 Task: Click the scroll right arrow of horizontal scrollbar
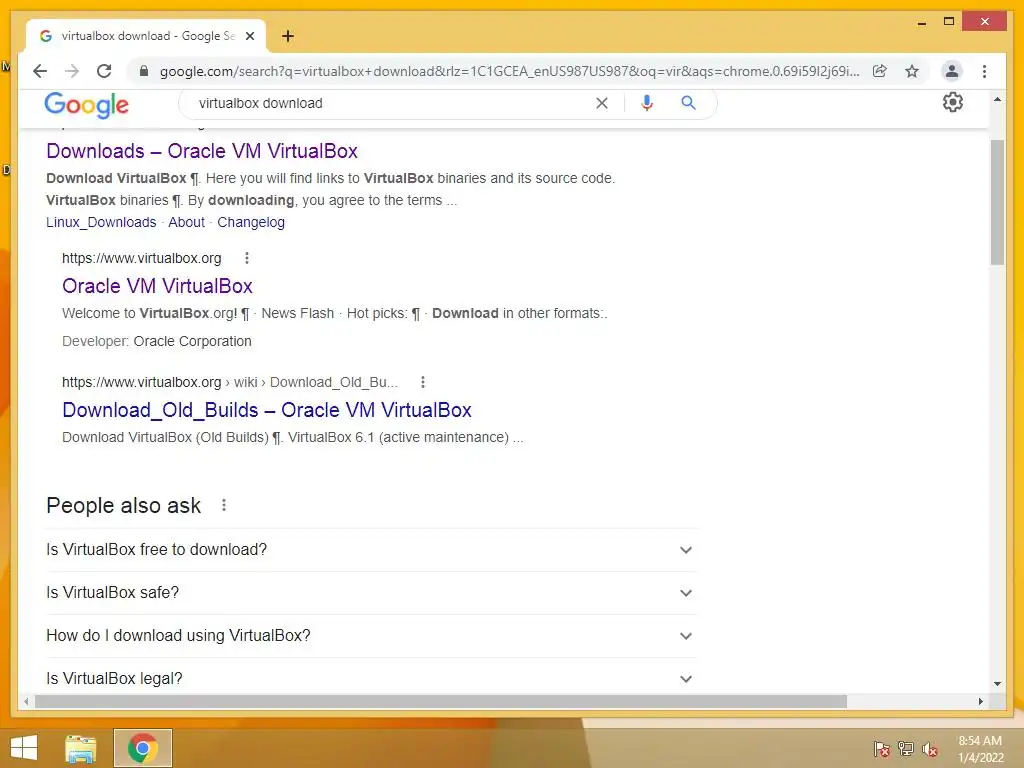980,701
